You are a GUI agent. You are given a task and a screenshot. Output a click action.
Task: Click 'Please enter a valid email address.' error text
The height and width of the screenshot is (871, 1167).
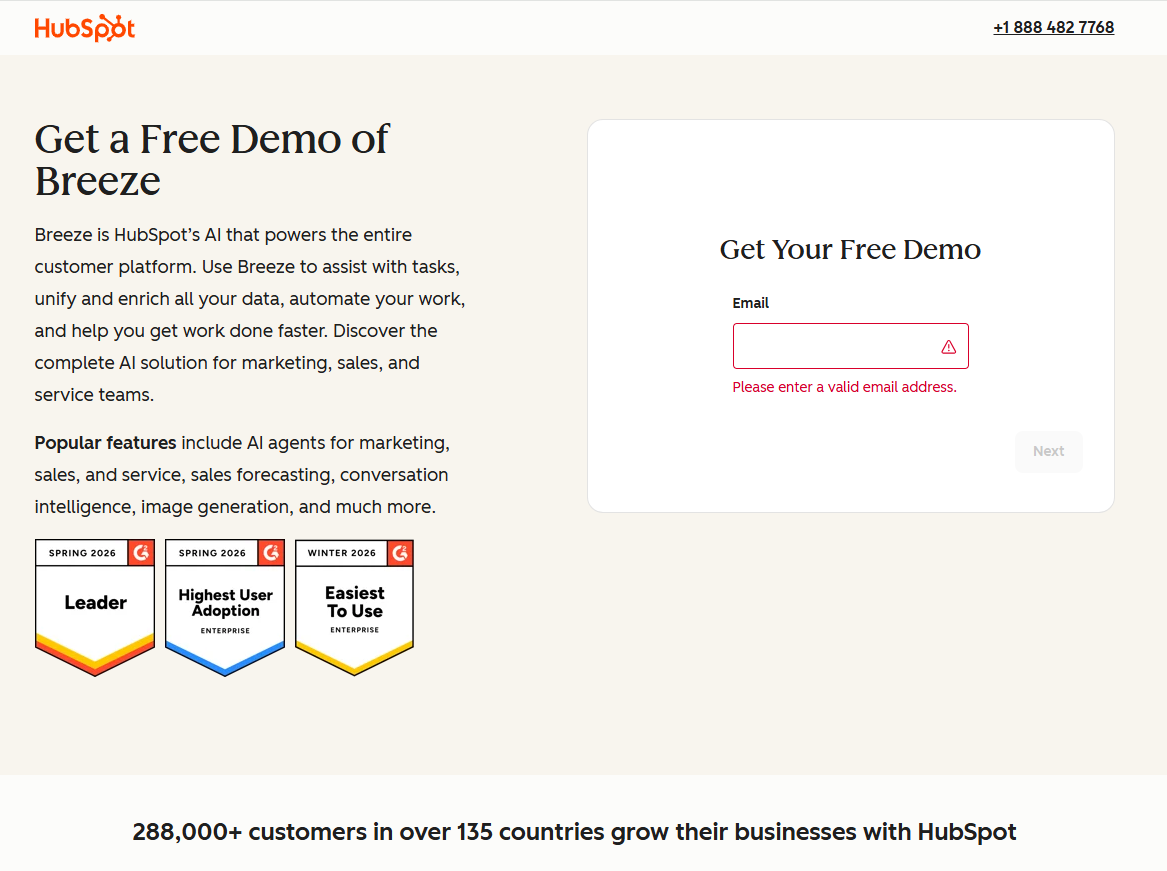(x=845, y=387)
